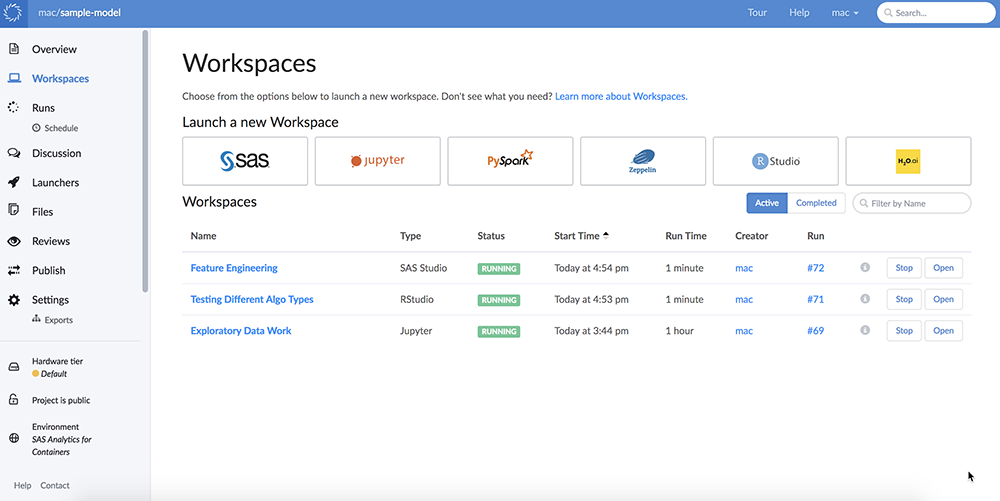Launch a new H2O.ai workspace
The width and height of the screenshot is (1000, 501).
(x=908, y=161)
